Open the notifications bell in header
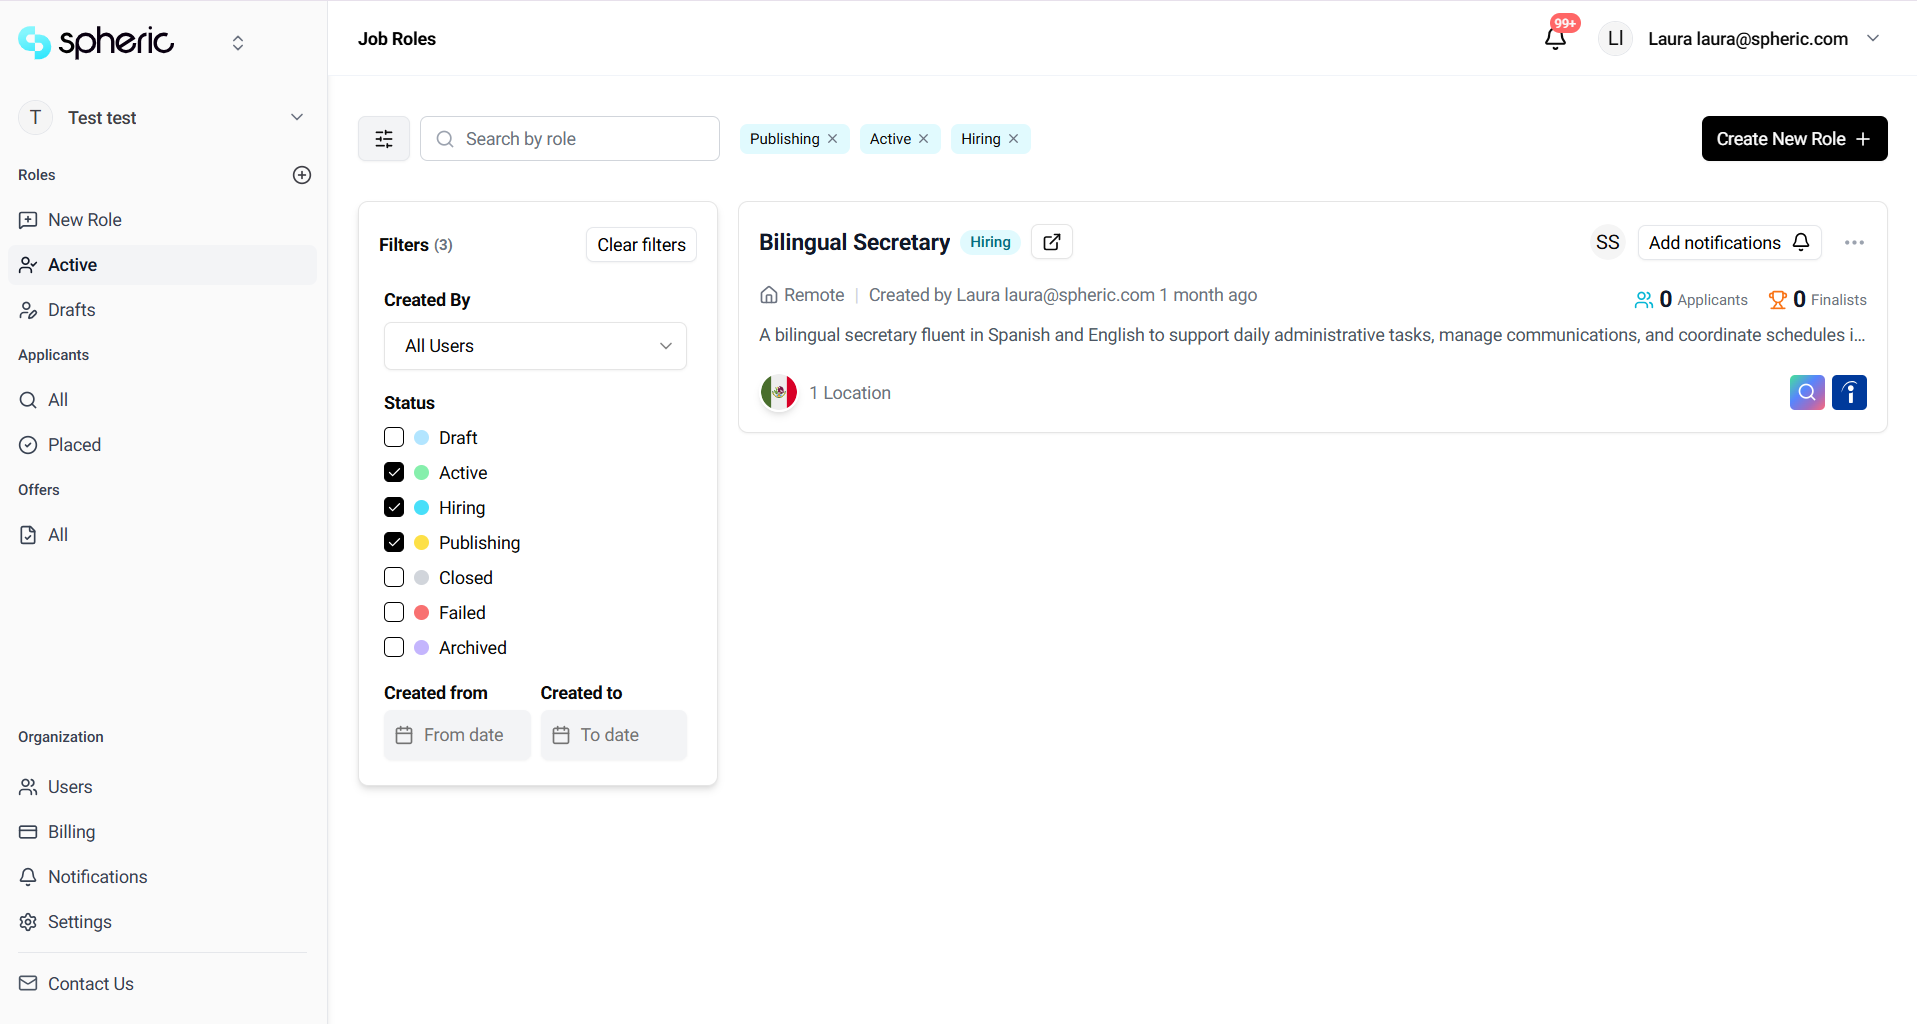 coord(1555,39)
